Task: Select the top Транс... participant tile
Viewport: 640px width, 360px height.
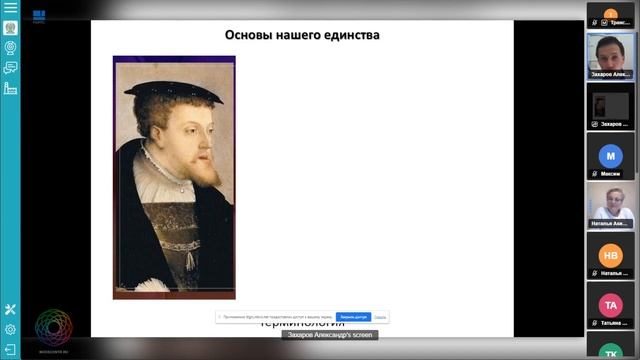Action: pyautogui.click(x=611, y=16)
